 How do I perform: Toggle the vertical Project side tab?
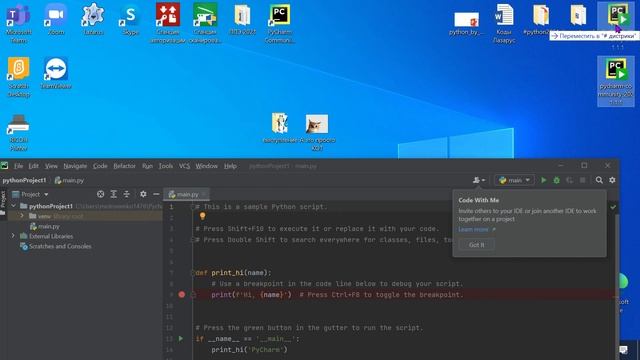pyautogui.click(x=3, y=202)
